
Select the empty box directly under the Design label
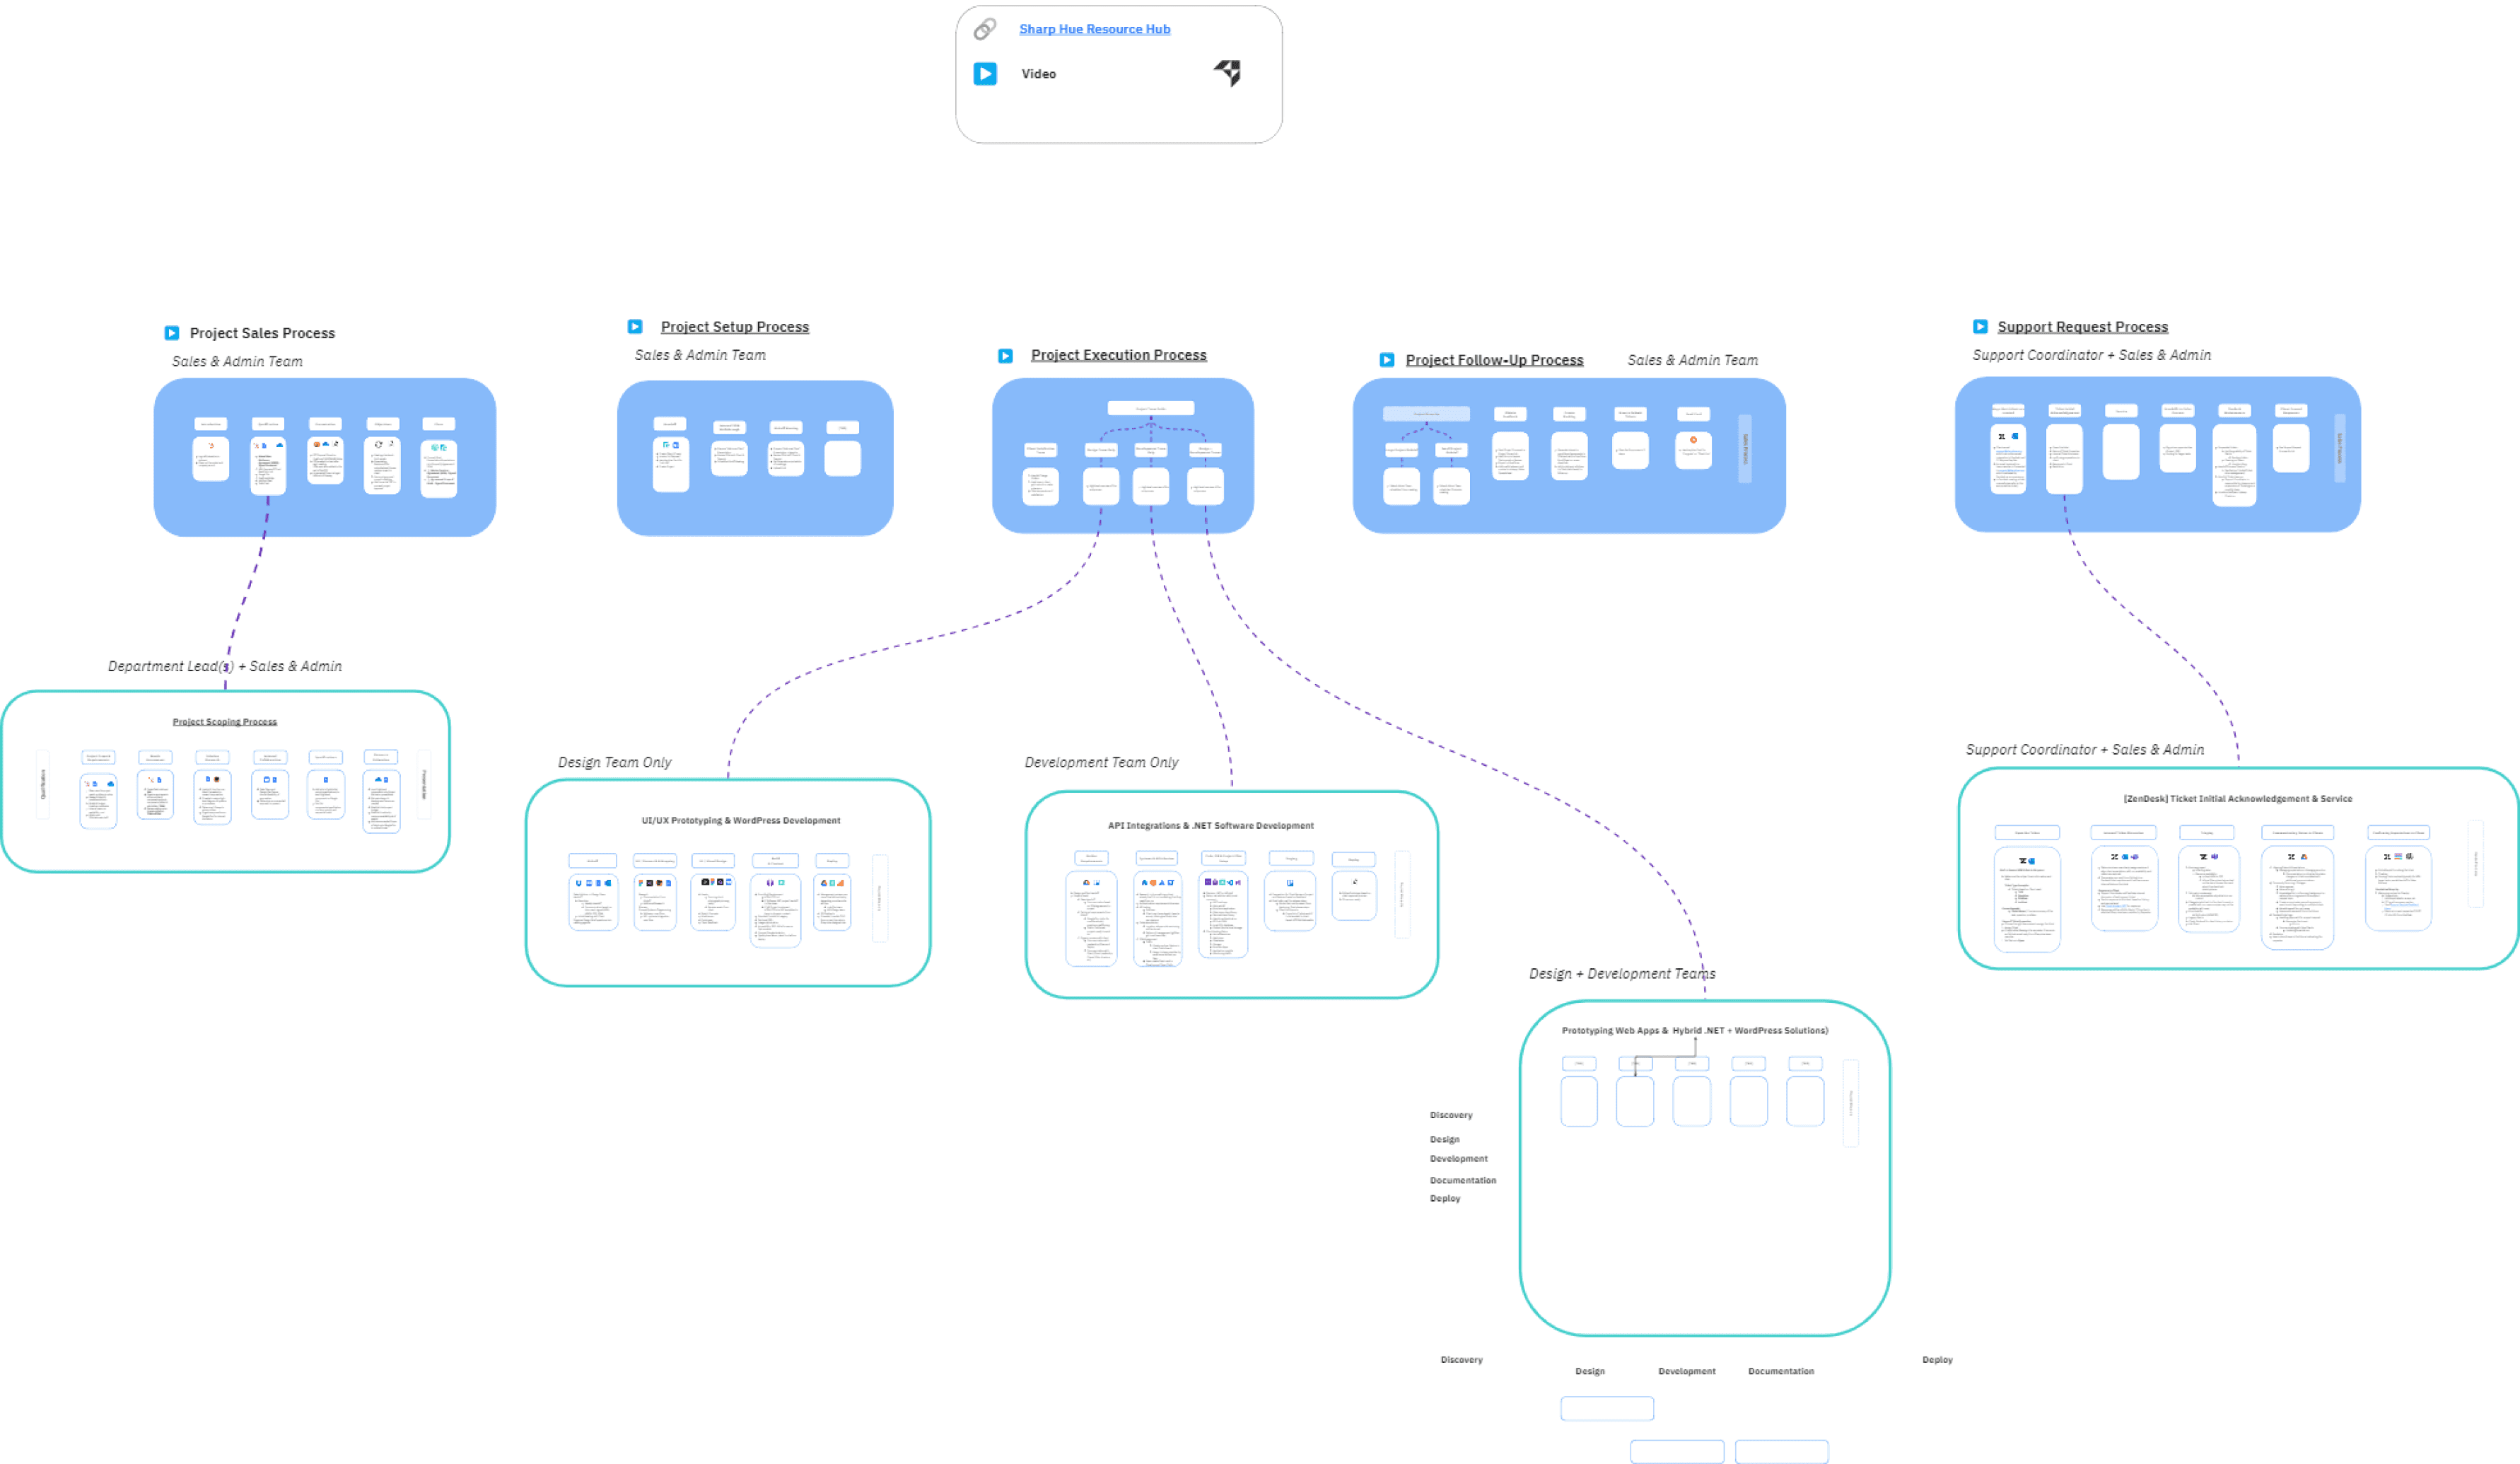(x=1607, y=1409)
